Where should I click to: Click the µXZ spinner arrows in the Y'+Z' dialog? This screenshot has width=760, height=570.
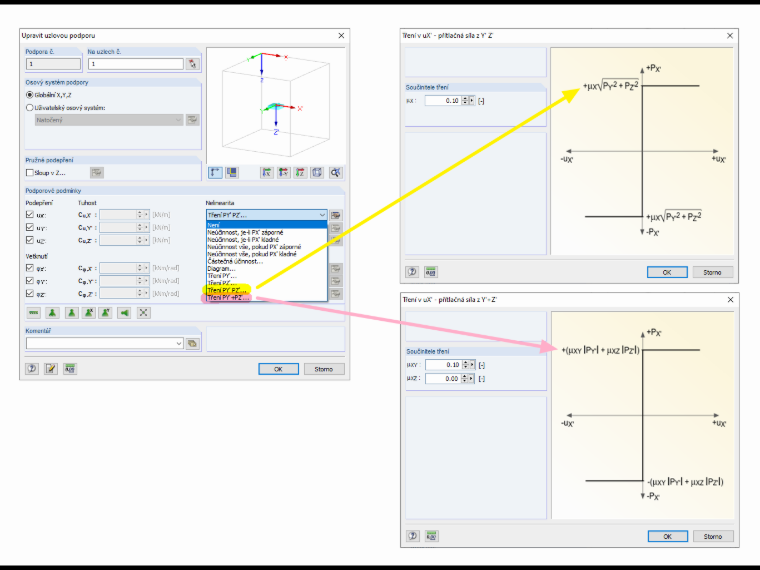coord(465,379)
